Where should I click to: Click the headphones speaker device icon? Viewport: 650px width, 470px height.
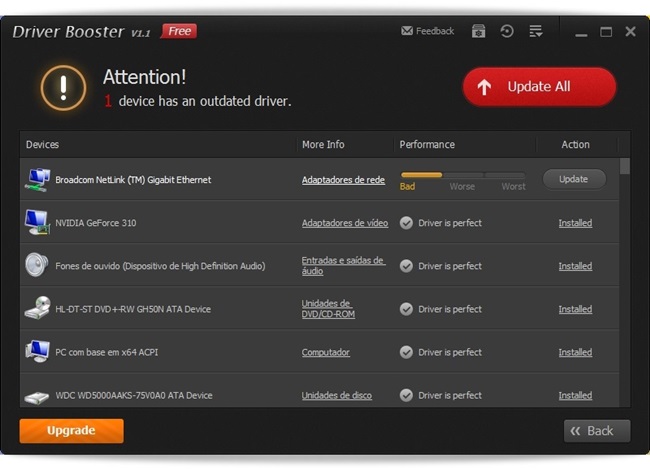(x=36, y=265)
